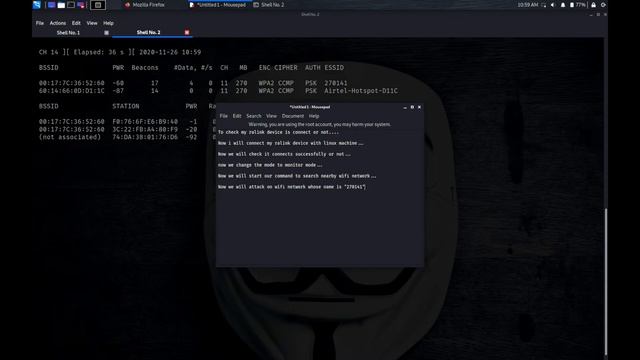Open the Mousepad View menu

pyautogui.click(x=271, y=116)
